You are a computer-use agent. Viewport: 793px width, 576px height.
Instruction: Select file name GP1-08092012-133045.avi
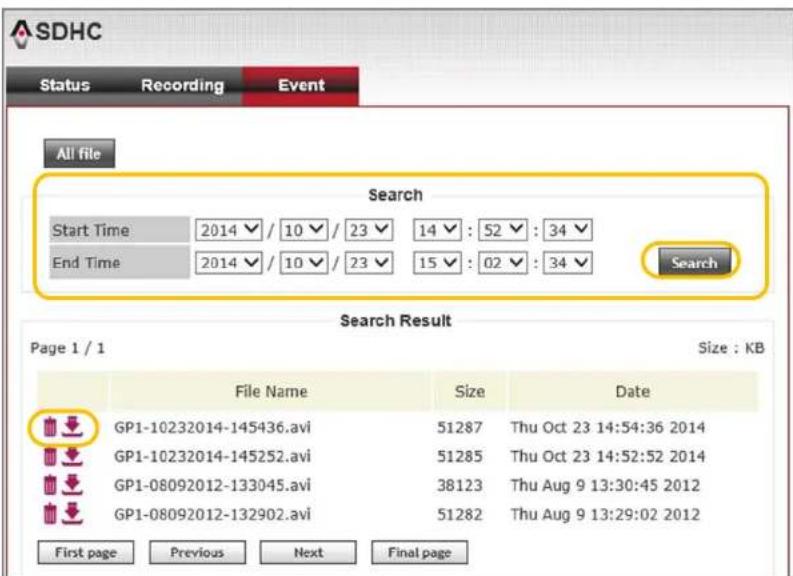coord(212,485)
